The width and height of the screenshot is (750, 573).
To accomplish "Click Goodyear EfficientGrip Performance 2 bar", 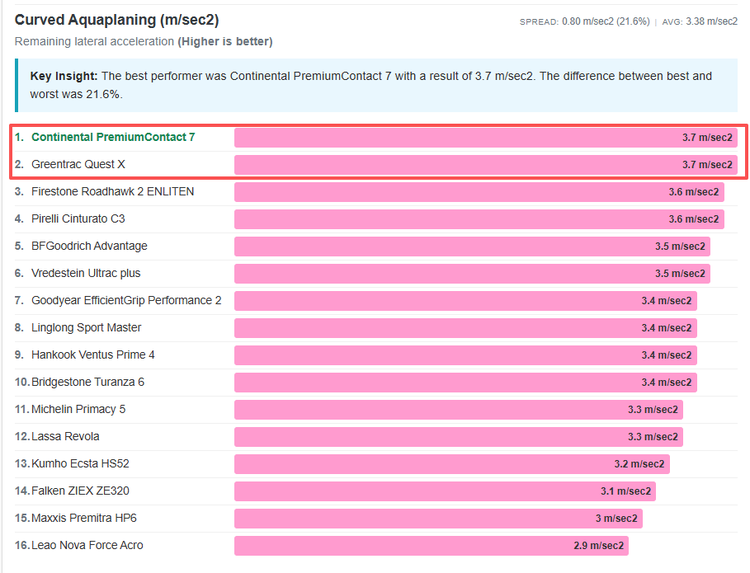I will [x=465, y=301].
